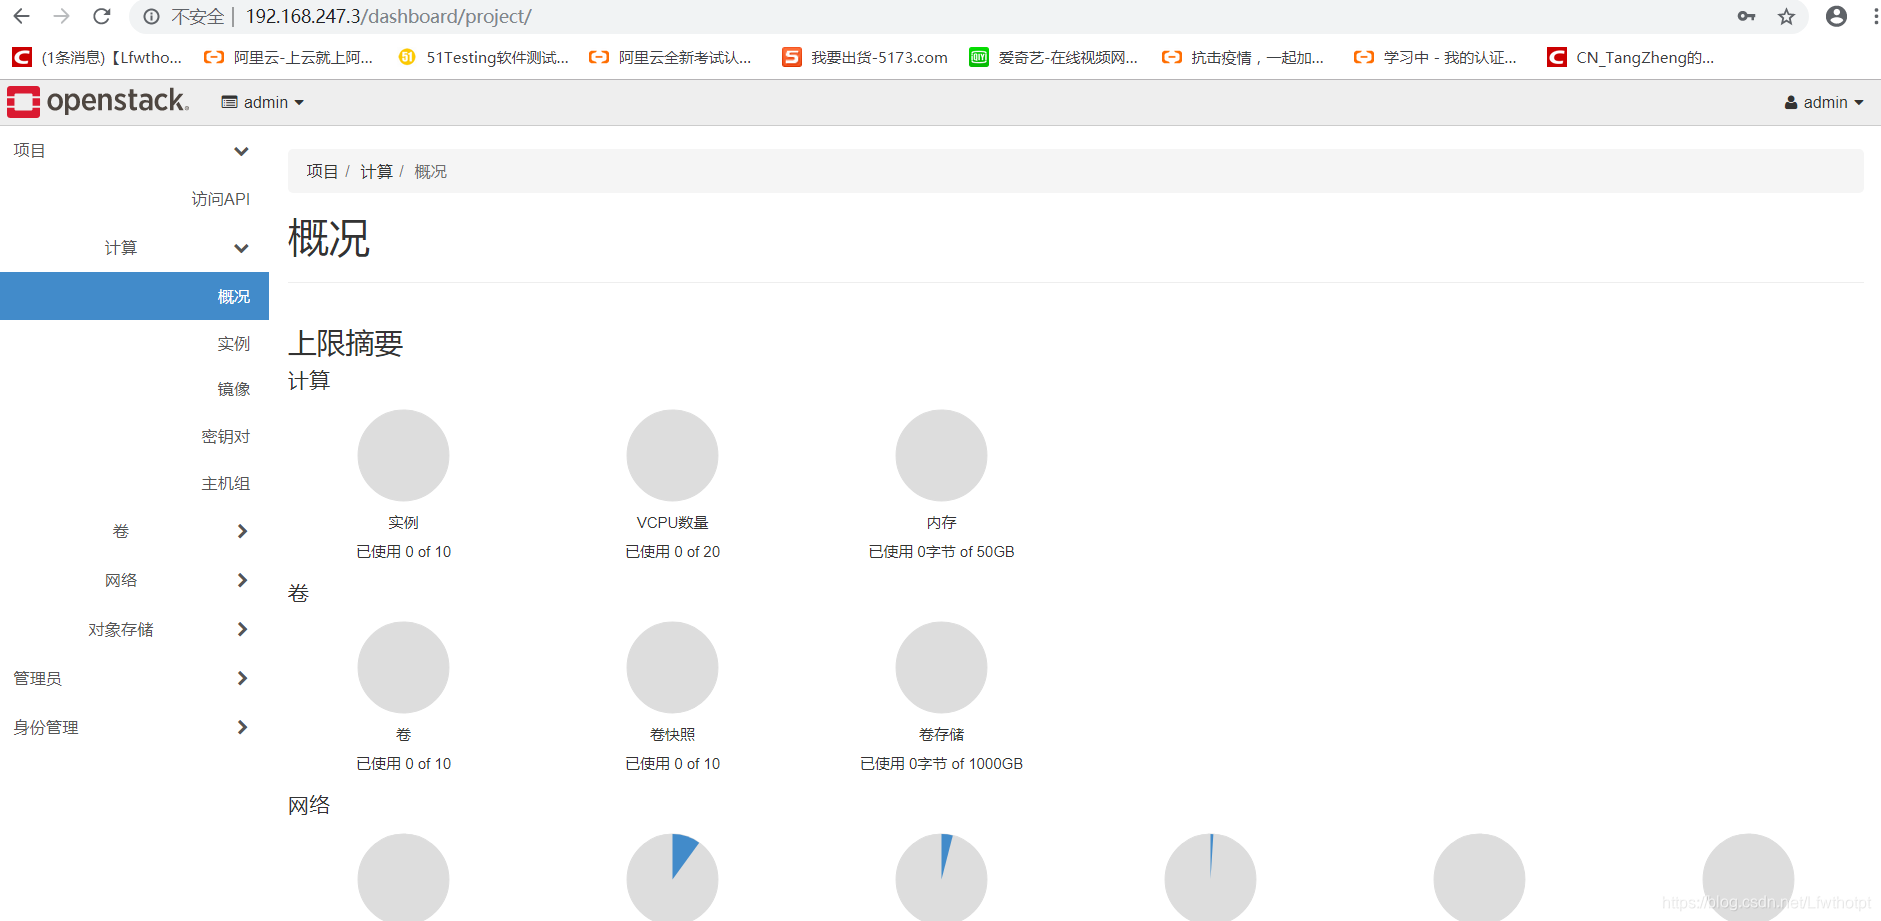Open 实例 in the sidebar

(234, 343)
